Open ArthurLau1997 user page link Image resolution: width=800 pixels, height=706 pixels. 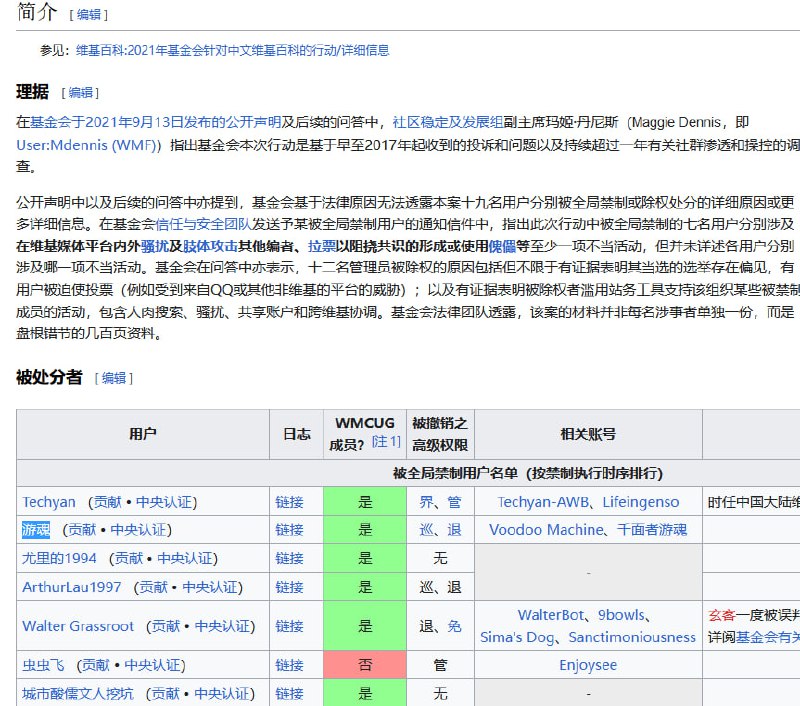[71, 587]
